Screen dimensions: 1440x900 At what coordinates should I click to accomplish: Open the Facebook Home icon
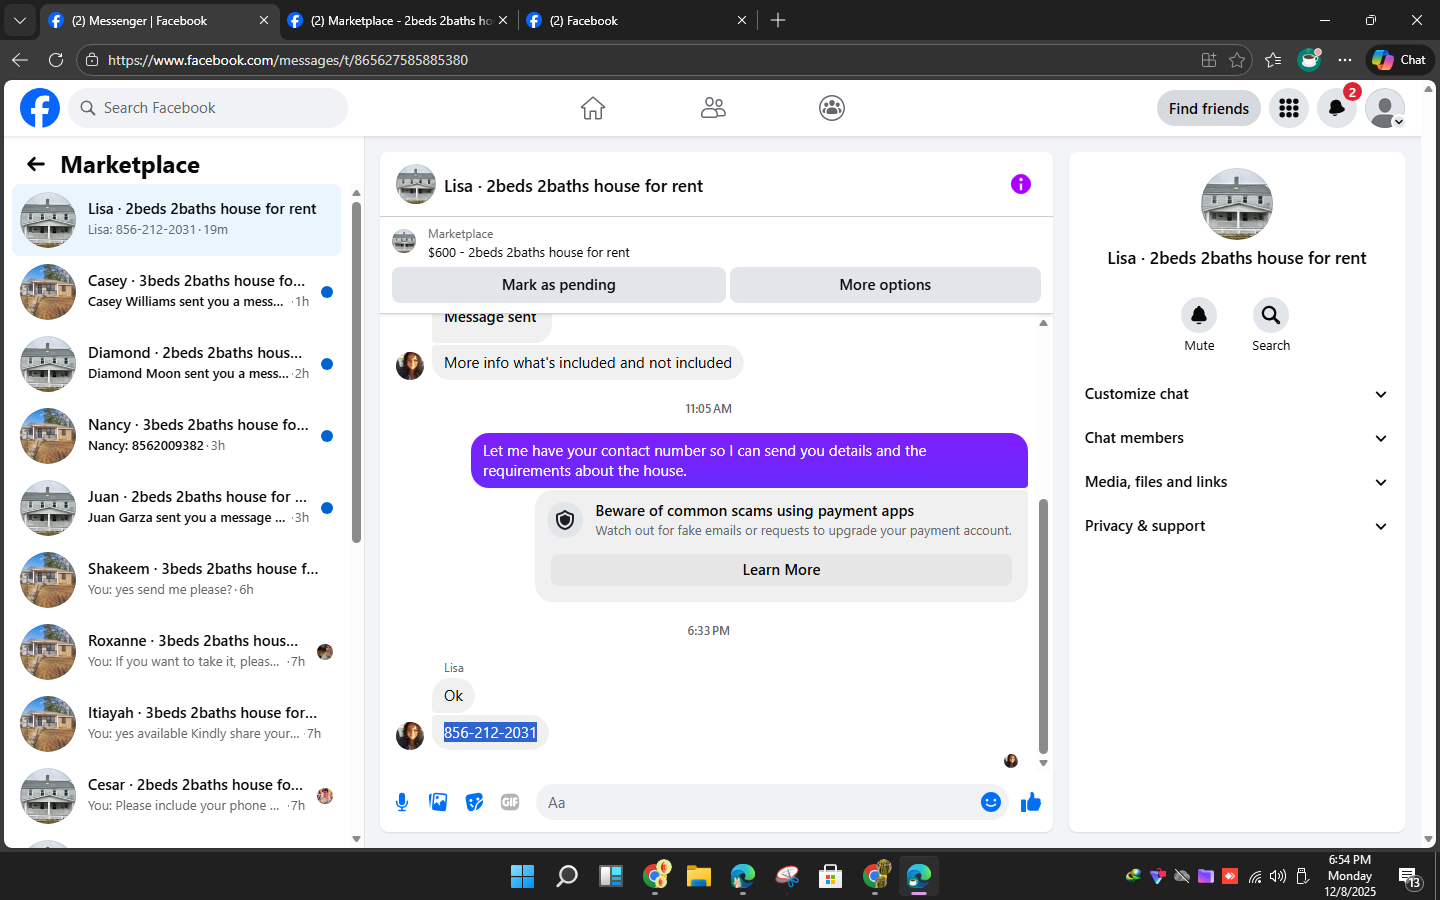click(x=593, y=108)
